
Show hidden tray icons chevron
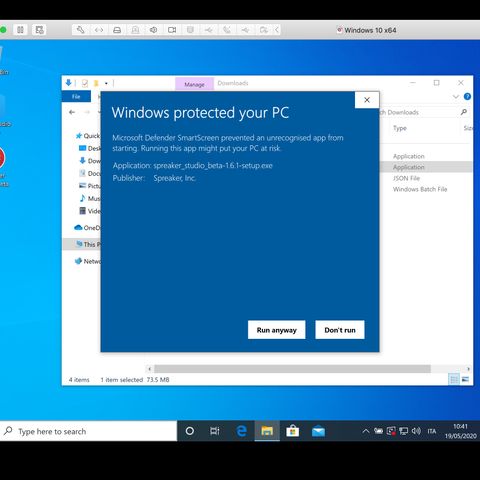point(366,431)
